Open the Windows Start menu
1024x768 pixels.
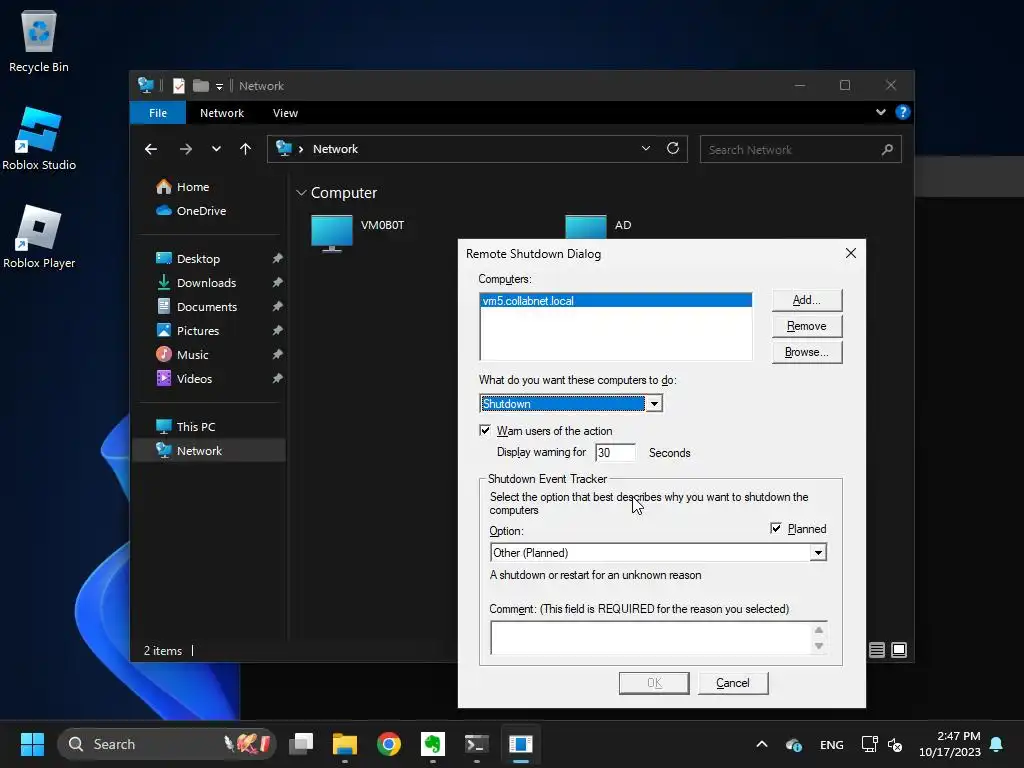click(x=32, y=744)
